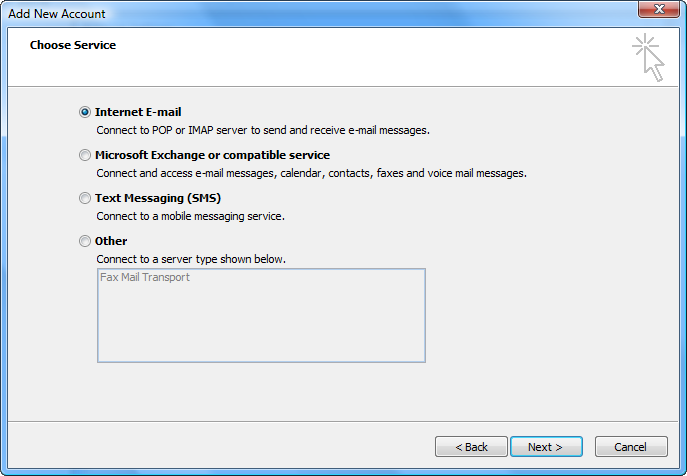Select Fax Mail Transport in the list
This screenshot has height=476, width=687.
coord(145,278)
